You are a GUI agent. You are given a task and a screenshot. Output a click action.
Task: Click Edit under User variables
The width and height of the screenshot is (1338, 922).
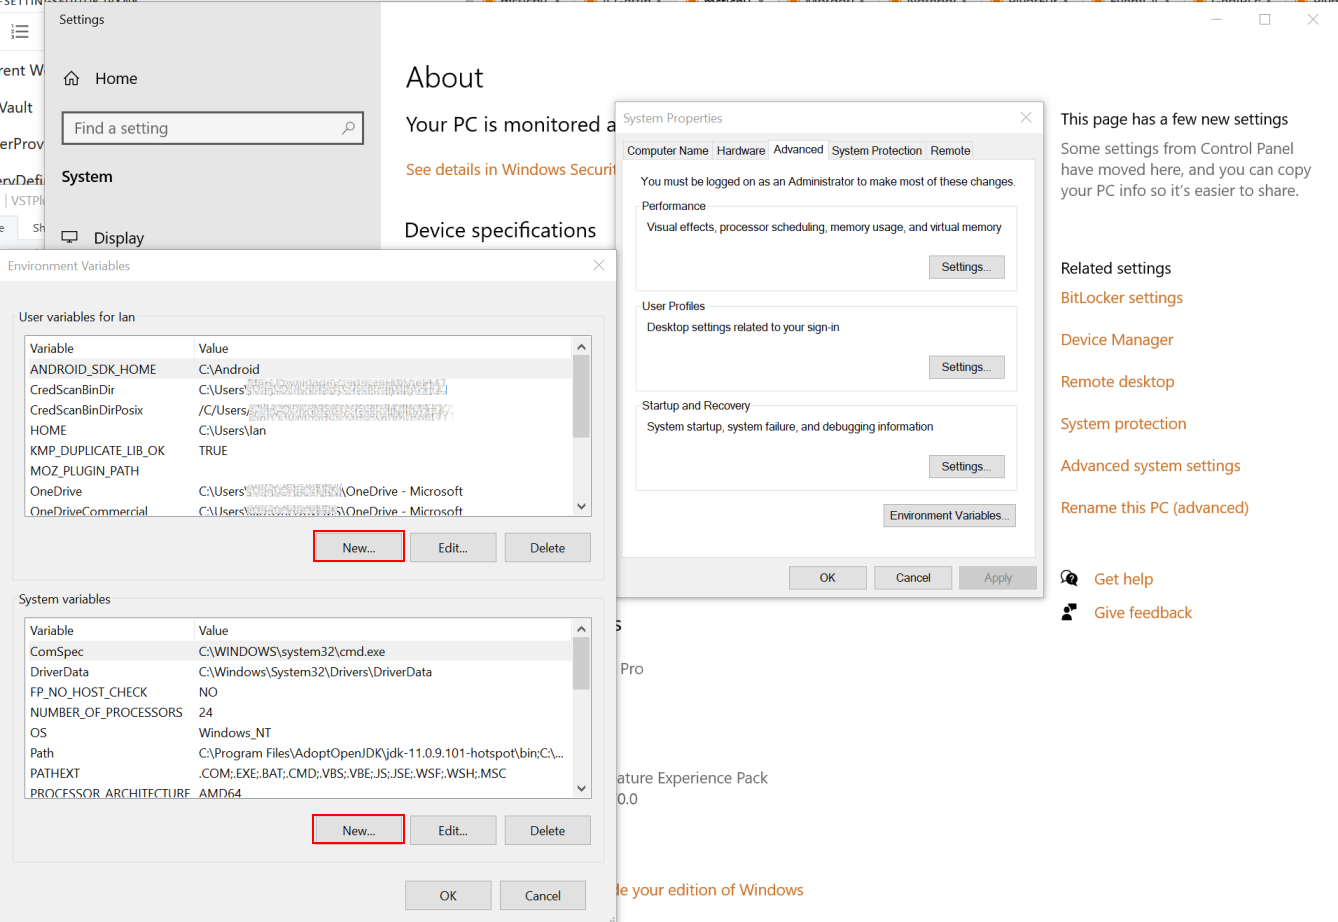(x=453, y=547)
